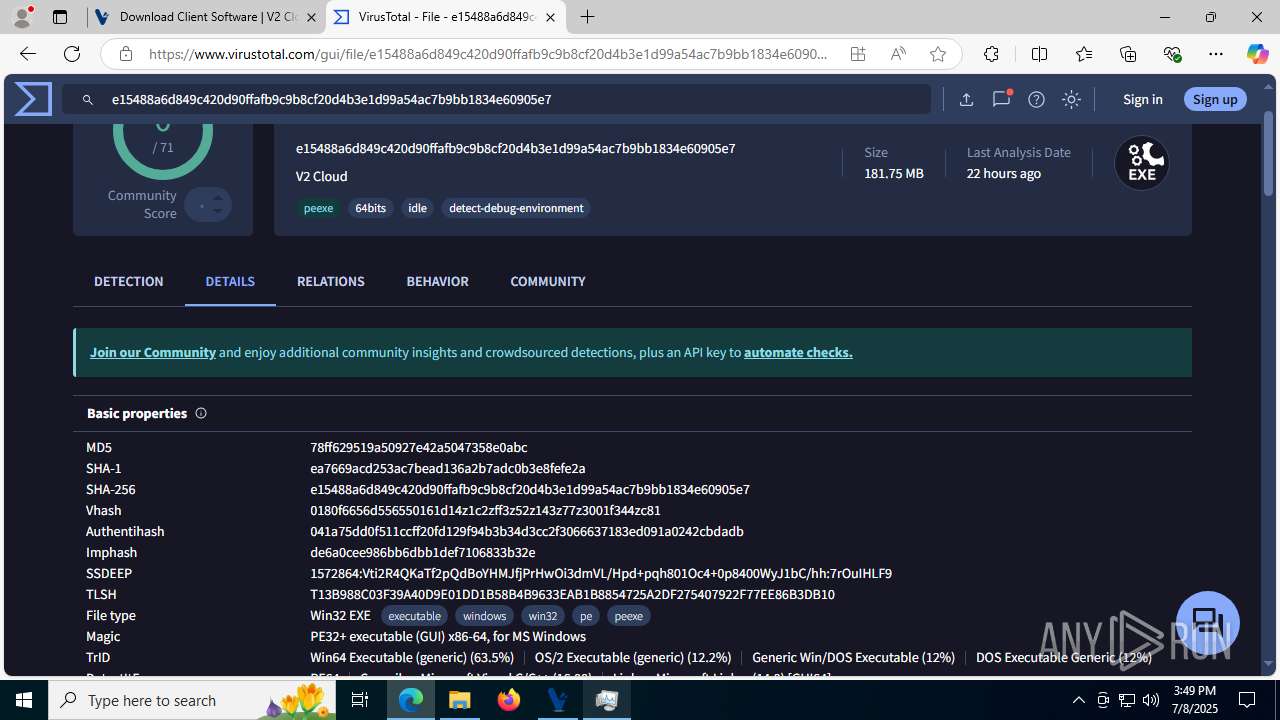
Task: Open the notifications chat icon
Action: pos(1001,98)
